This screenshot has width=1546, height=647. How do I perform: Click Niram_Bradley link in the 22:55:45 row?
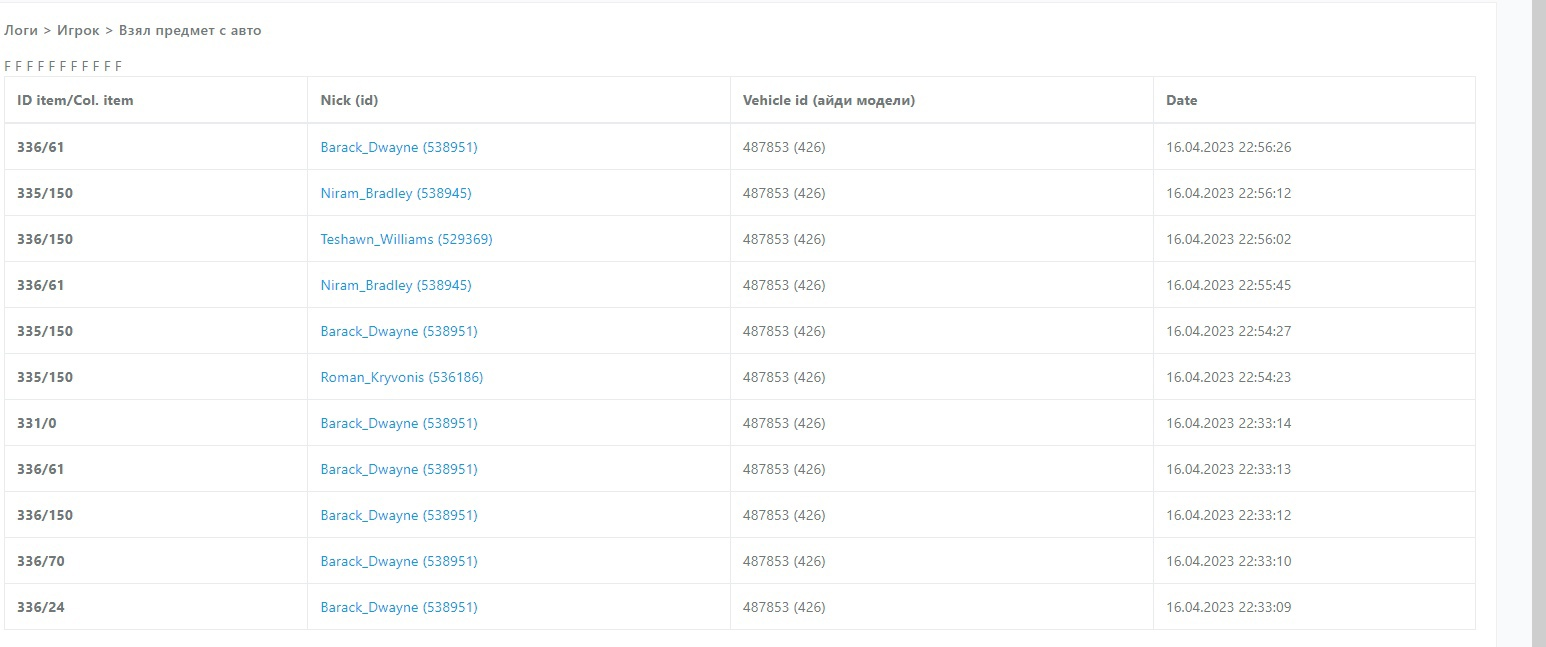(x=395, y=285)
